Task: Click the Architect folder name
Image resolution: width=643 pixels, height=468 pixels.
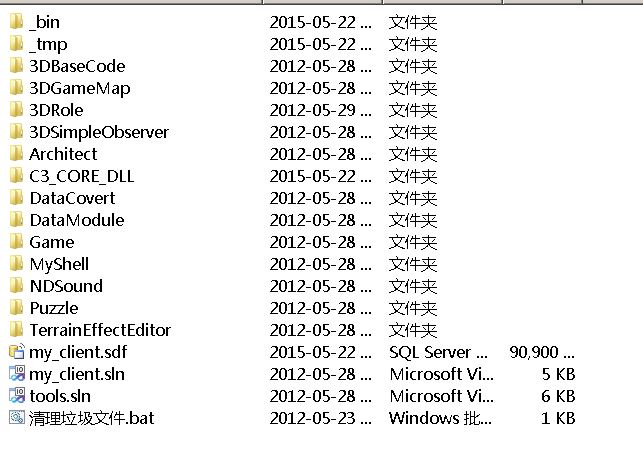Action: click(x=63, y=154)
